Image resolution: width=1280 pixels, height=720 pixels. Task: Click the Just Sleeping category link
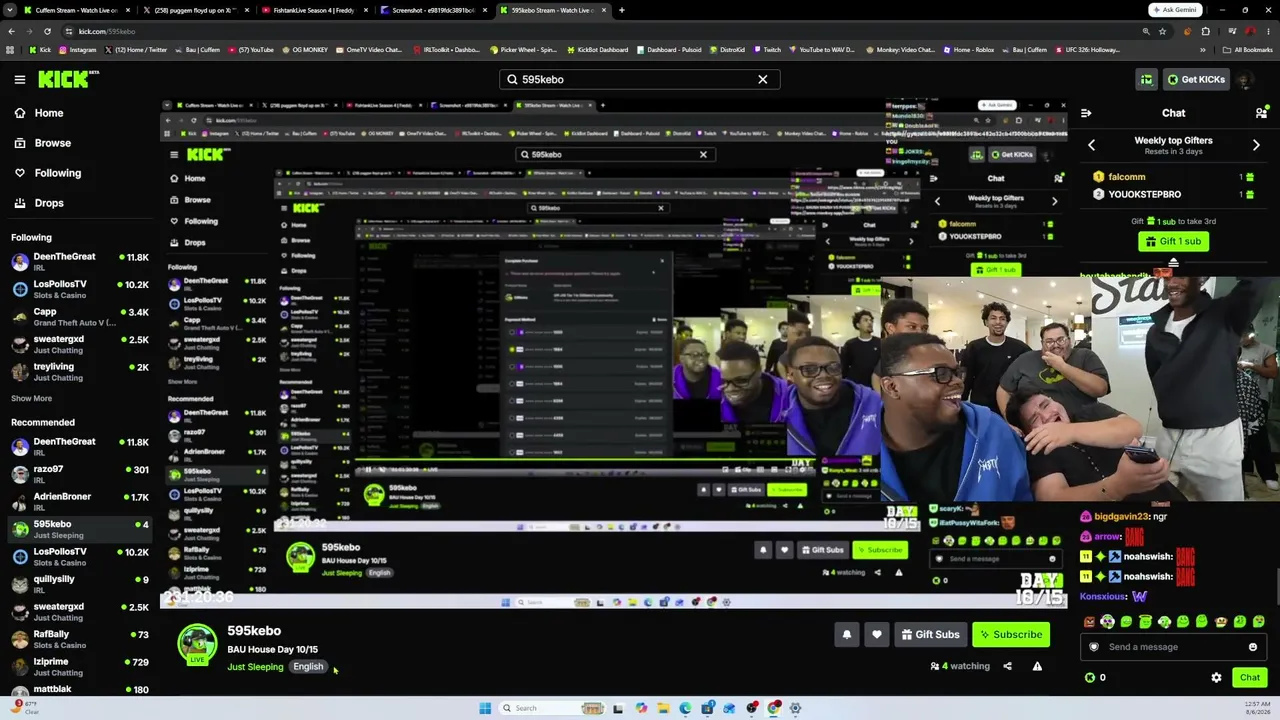255,667
